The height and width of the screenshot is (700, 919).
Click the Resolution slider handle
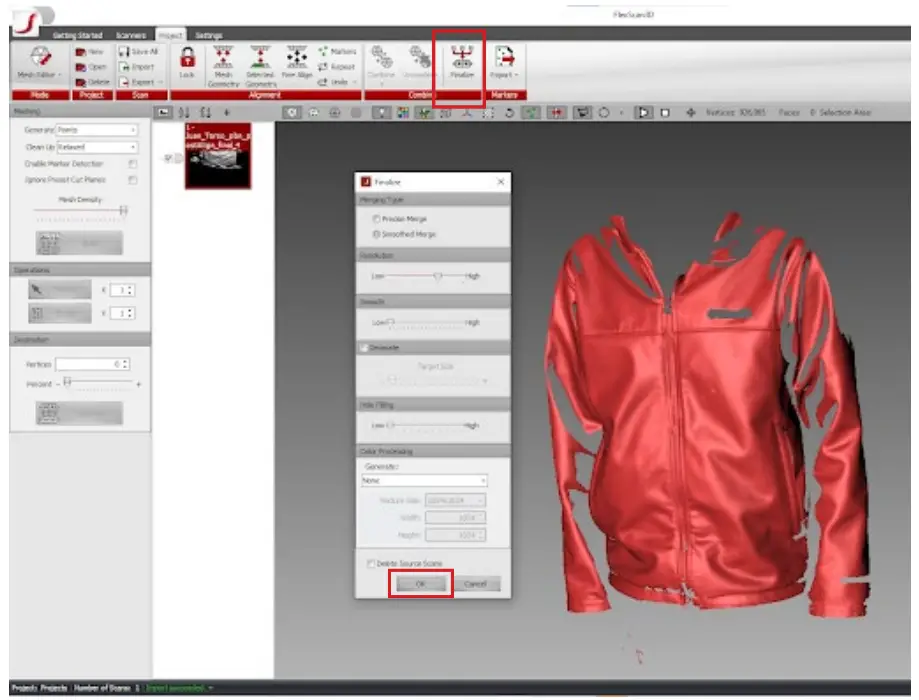[x=437, y=275]
